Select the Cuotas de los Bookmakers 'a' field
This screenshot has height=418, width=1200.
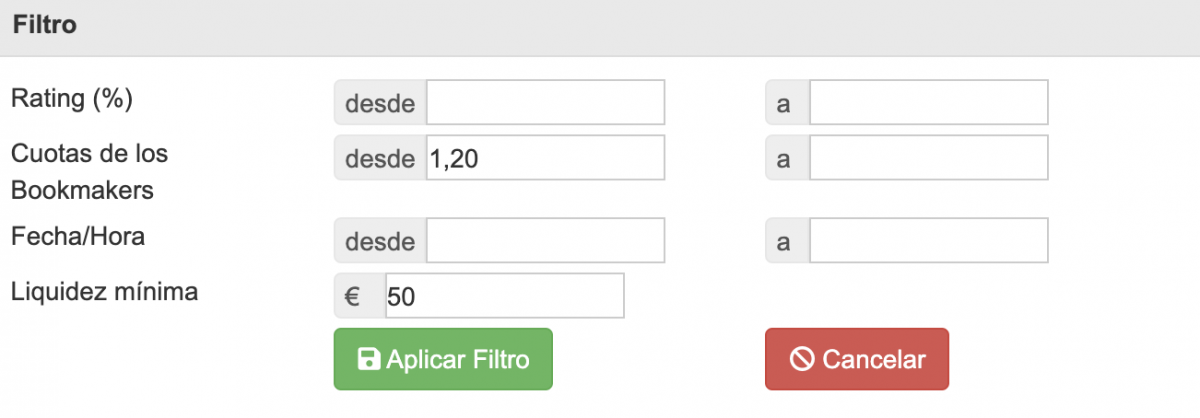[928, 159]
